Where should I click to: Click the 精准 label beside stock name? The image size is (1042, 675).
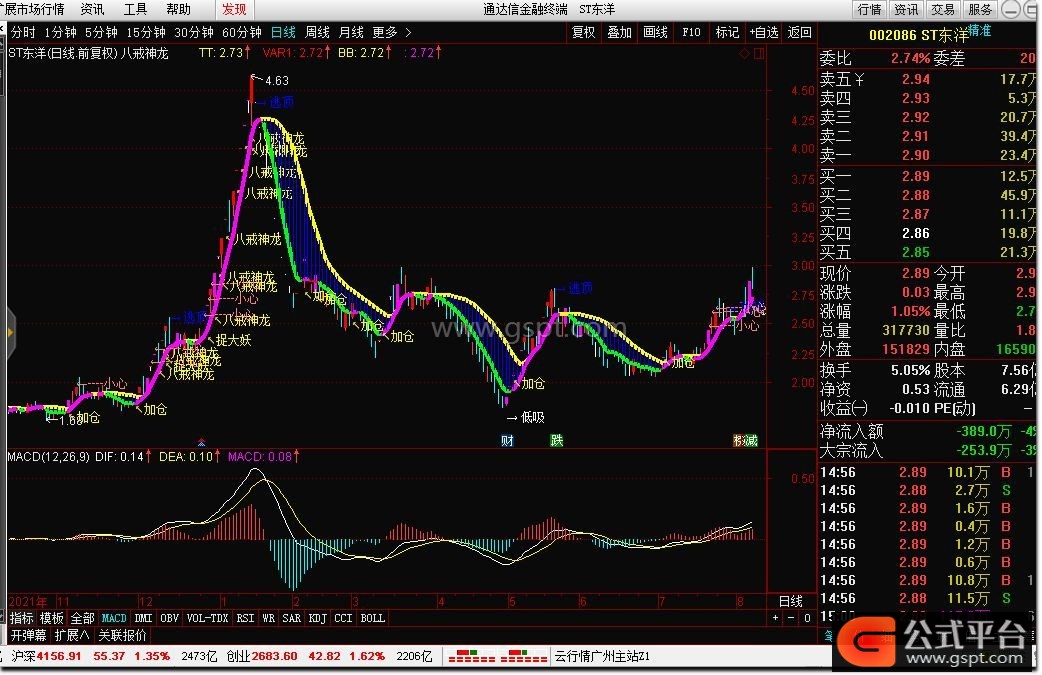click(980, 31)
